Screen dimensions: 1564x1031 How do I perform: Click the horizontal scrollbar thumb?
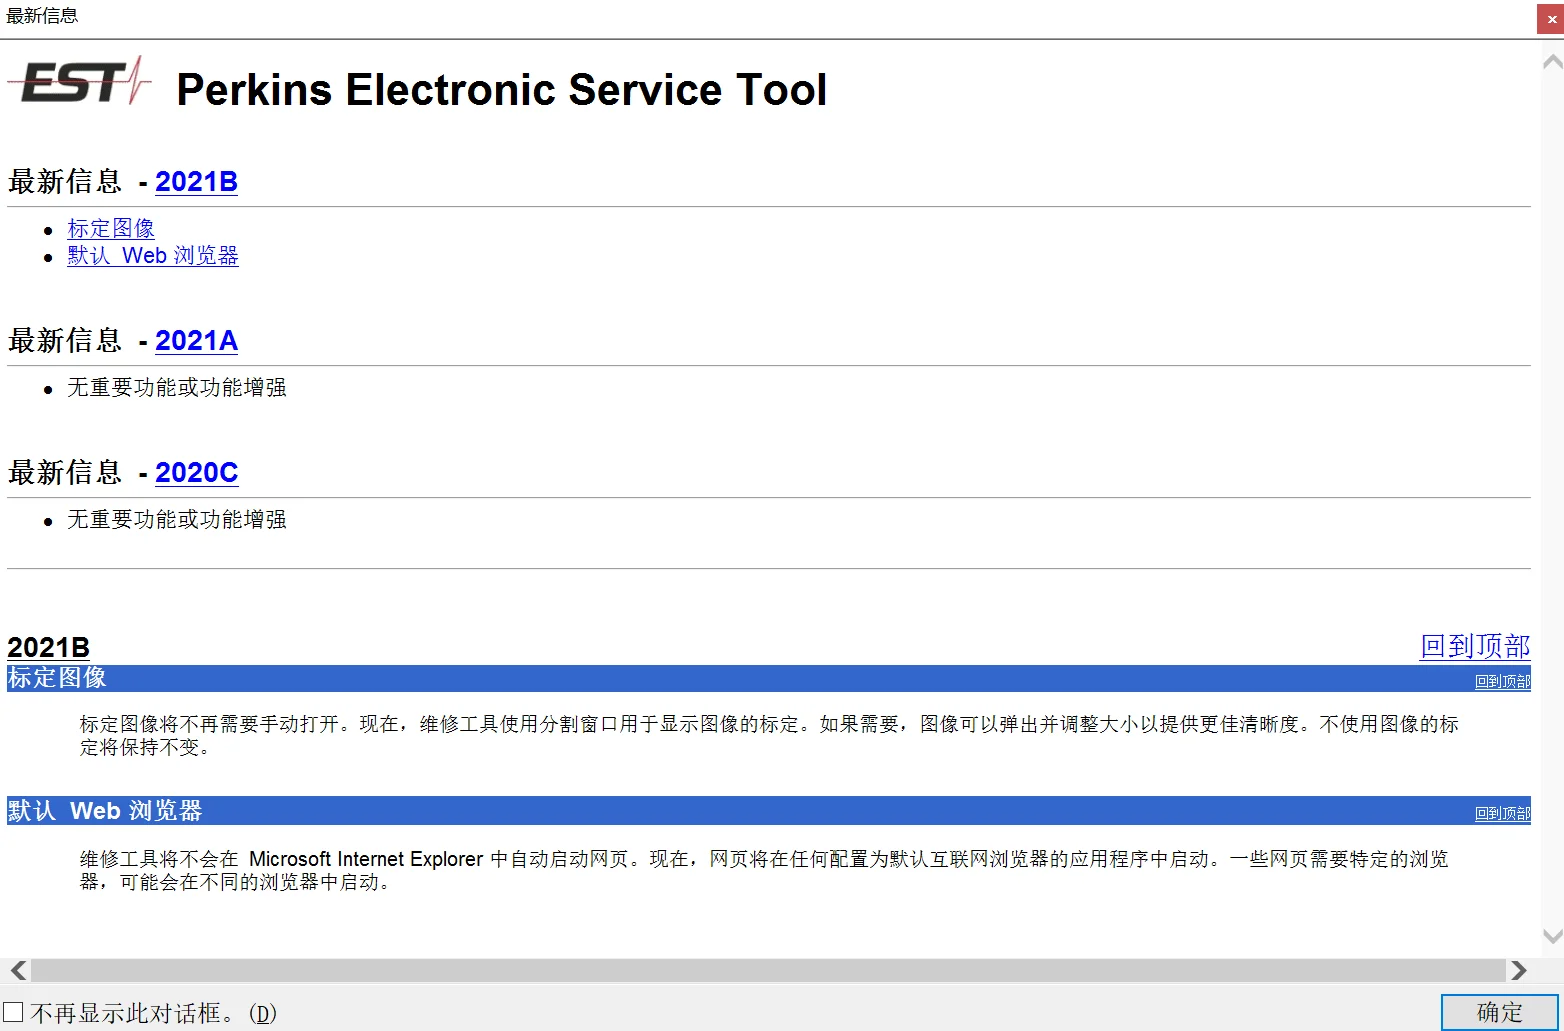point(768,970)
